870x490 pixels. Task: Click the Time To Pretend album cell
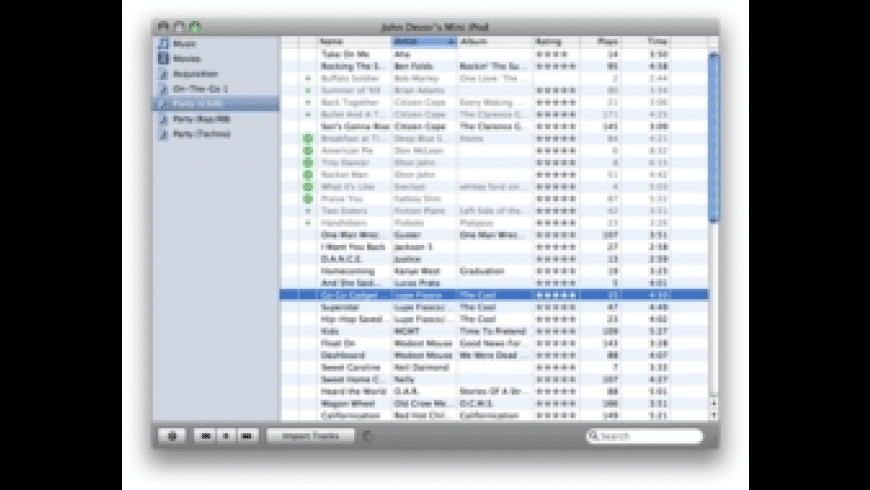pyautogui.click(x=493, y=331)
